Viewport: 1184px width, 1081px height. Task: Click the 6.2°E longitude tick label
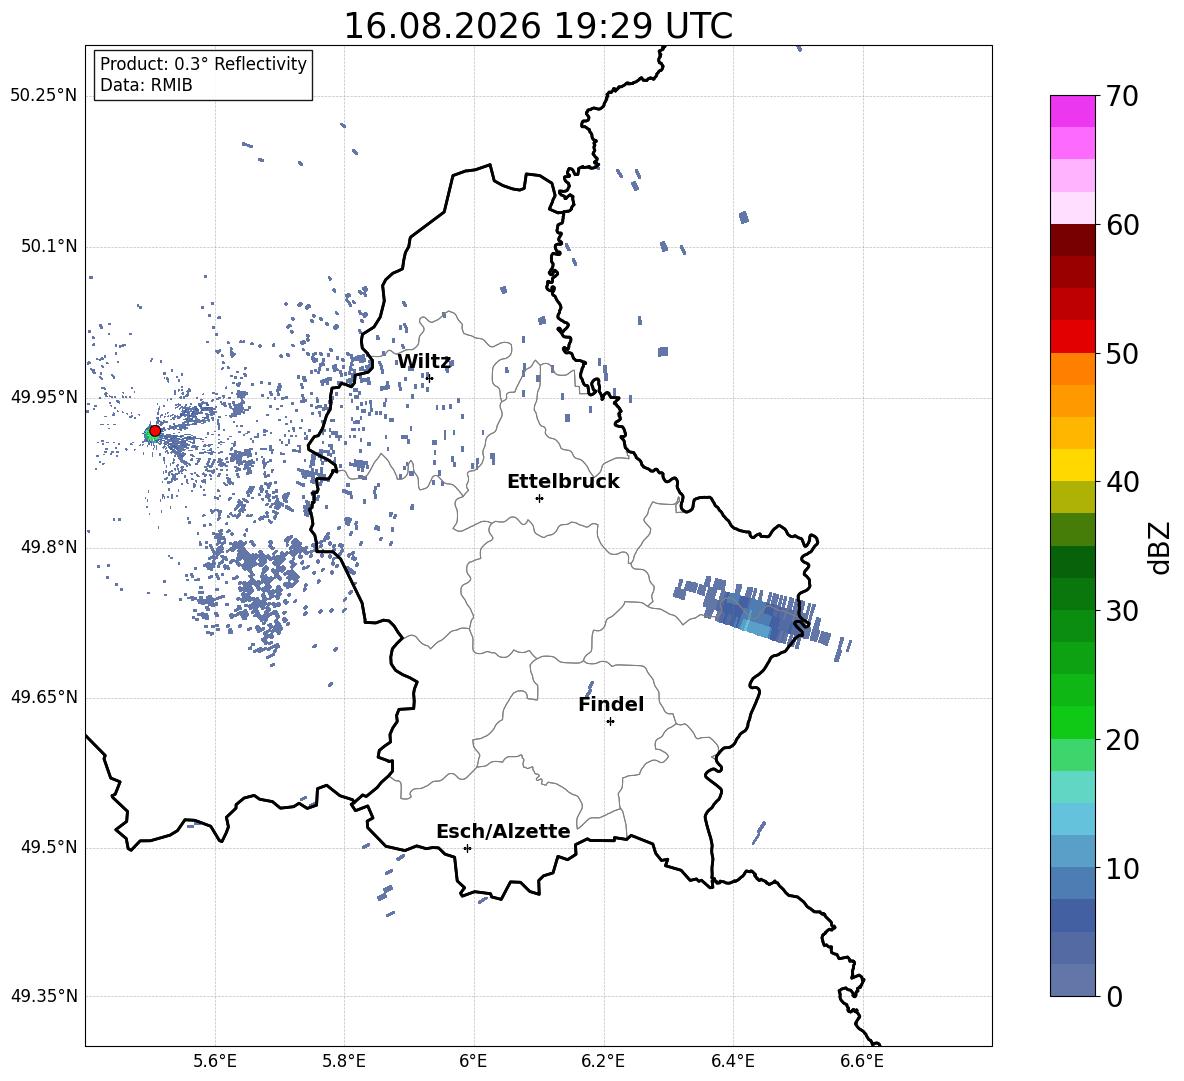[x=603, y=1062]
